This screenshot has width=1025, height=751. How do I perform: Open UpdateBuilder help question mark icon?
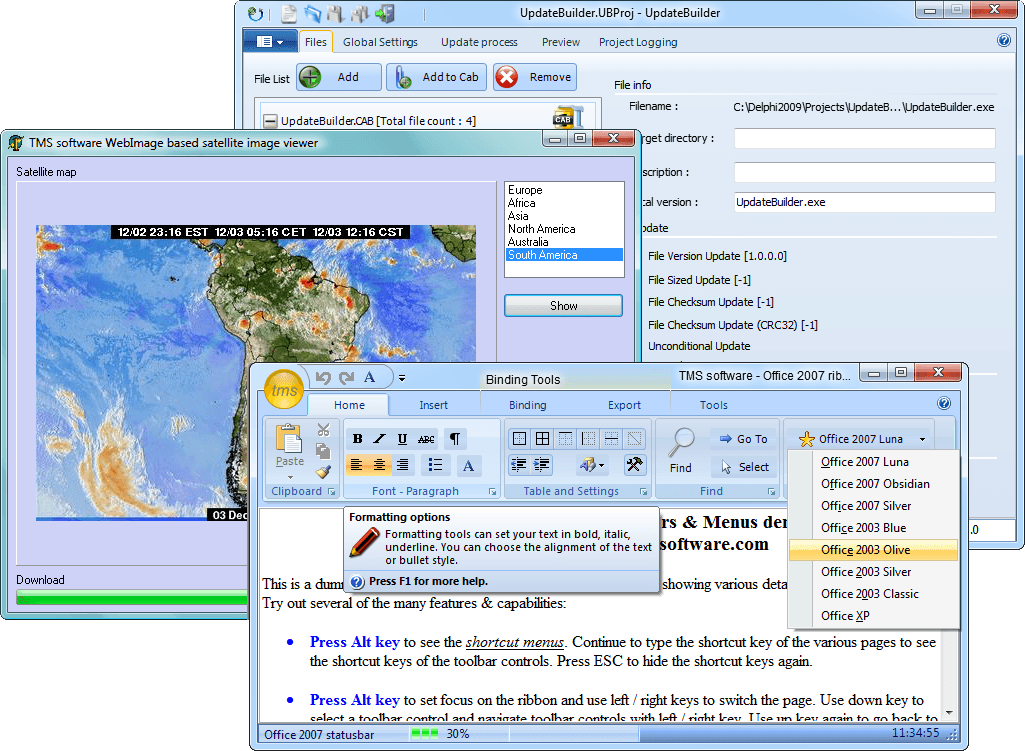pos(1003,41)
